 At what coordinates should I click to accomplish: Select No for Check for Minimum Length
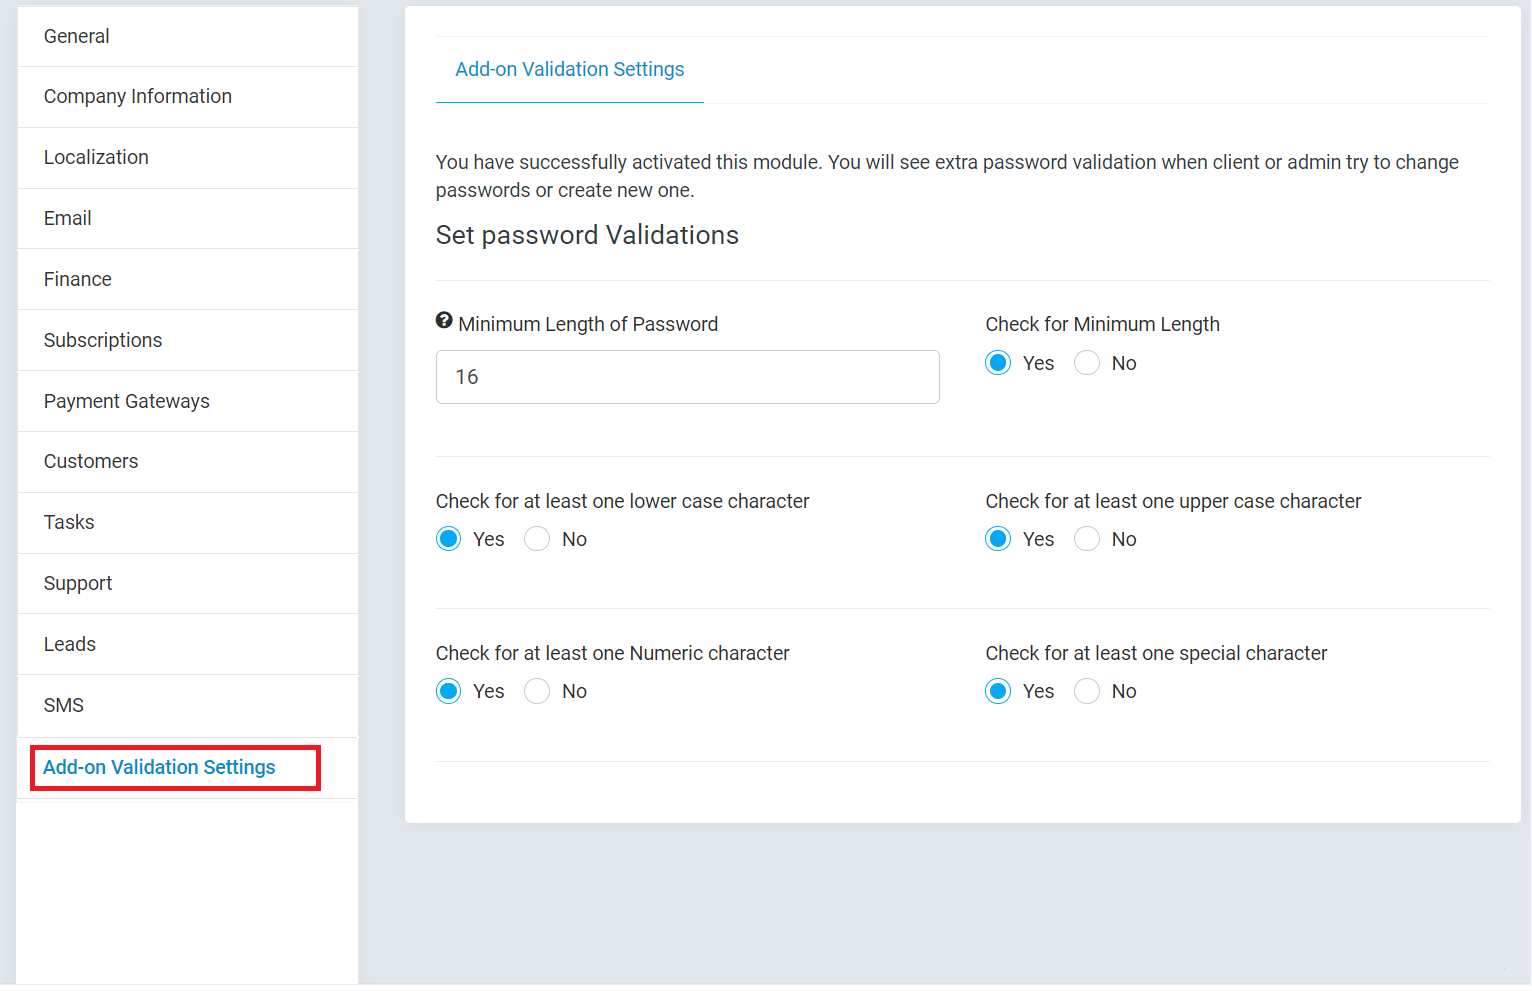(1086, 362)
